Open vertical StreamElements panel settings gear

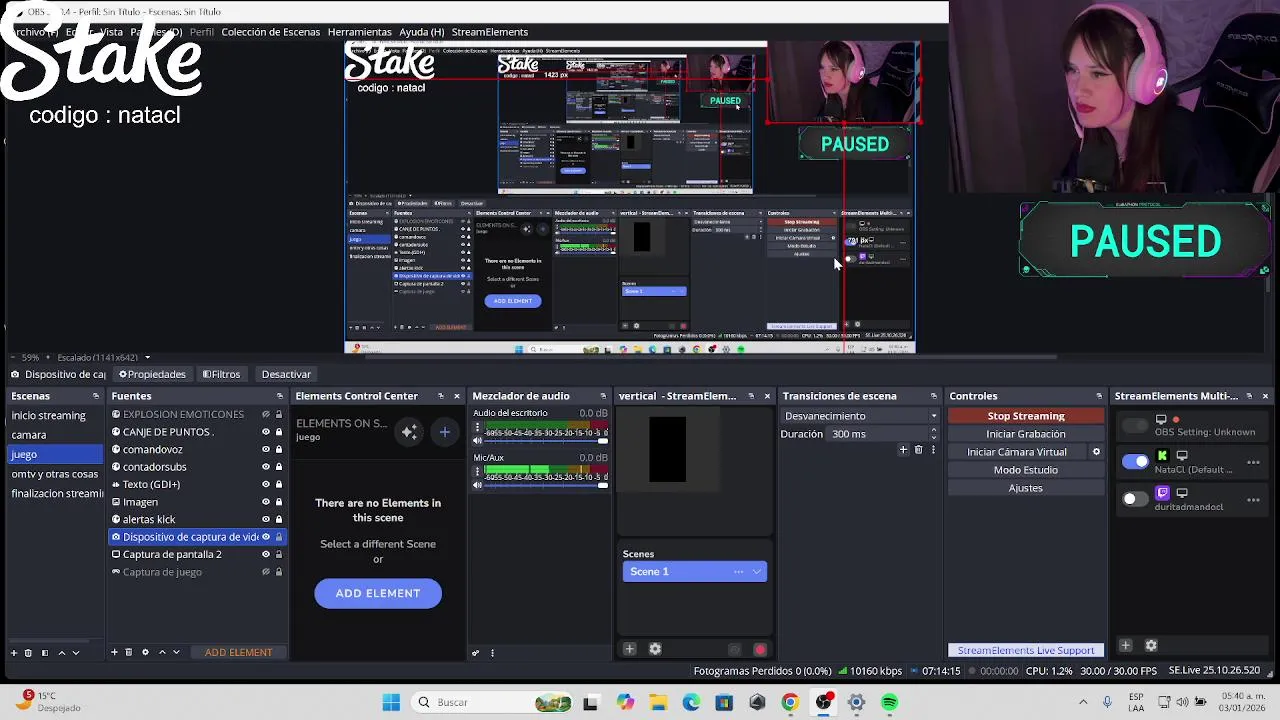(655, 649)
